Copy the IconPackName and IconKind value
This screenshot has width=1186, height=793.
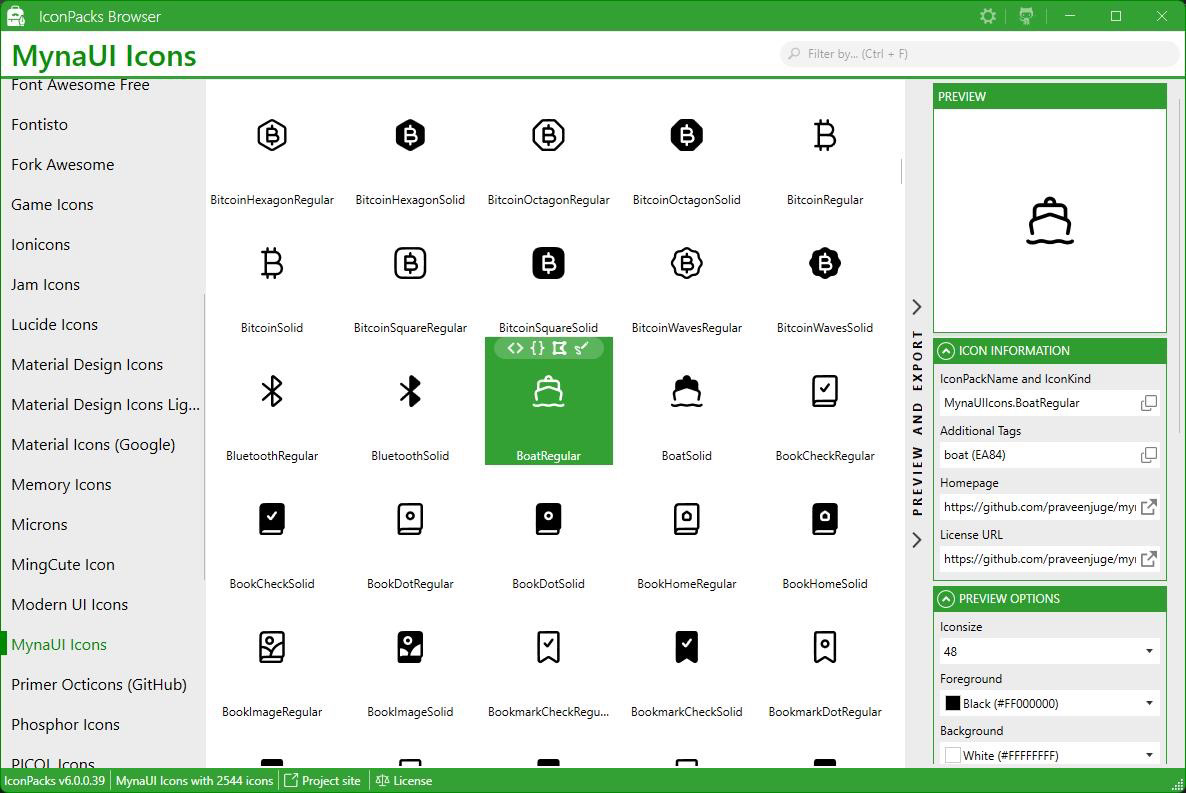coord(1148,403)
